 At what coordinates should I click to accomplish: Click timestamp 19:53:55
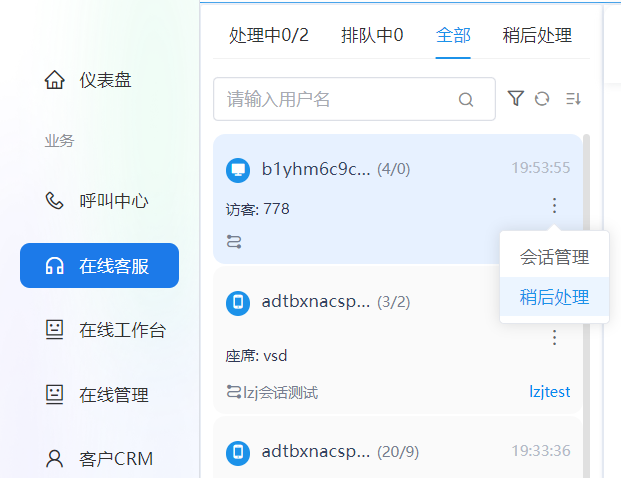pos(541,168)
